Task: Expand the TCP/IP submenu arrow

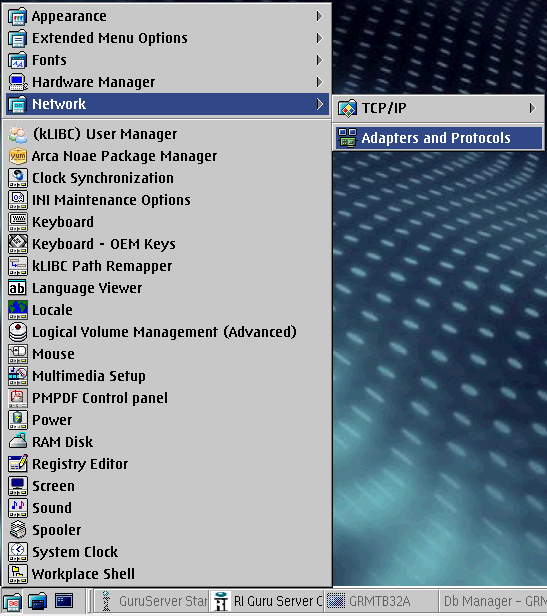Action: tap(532, 108)
